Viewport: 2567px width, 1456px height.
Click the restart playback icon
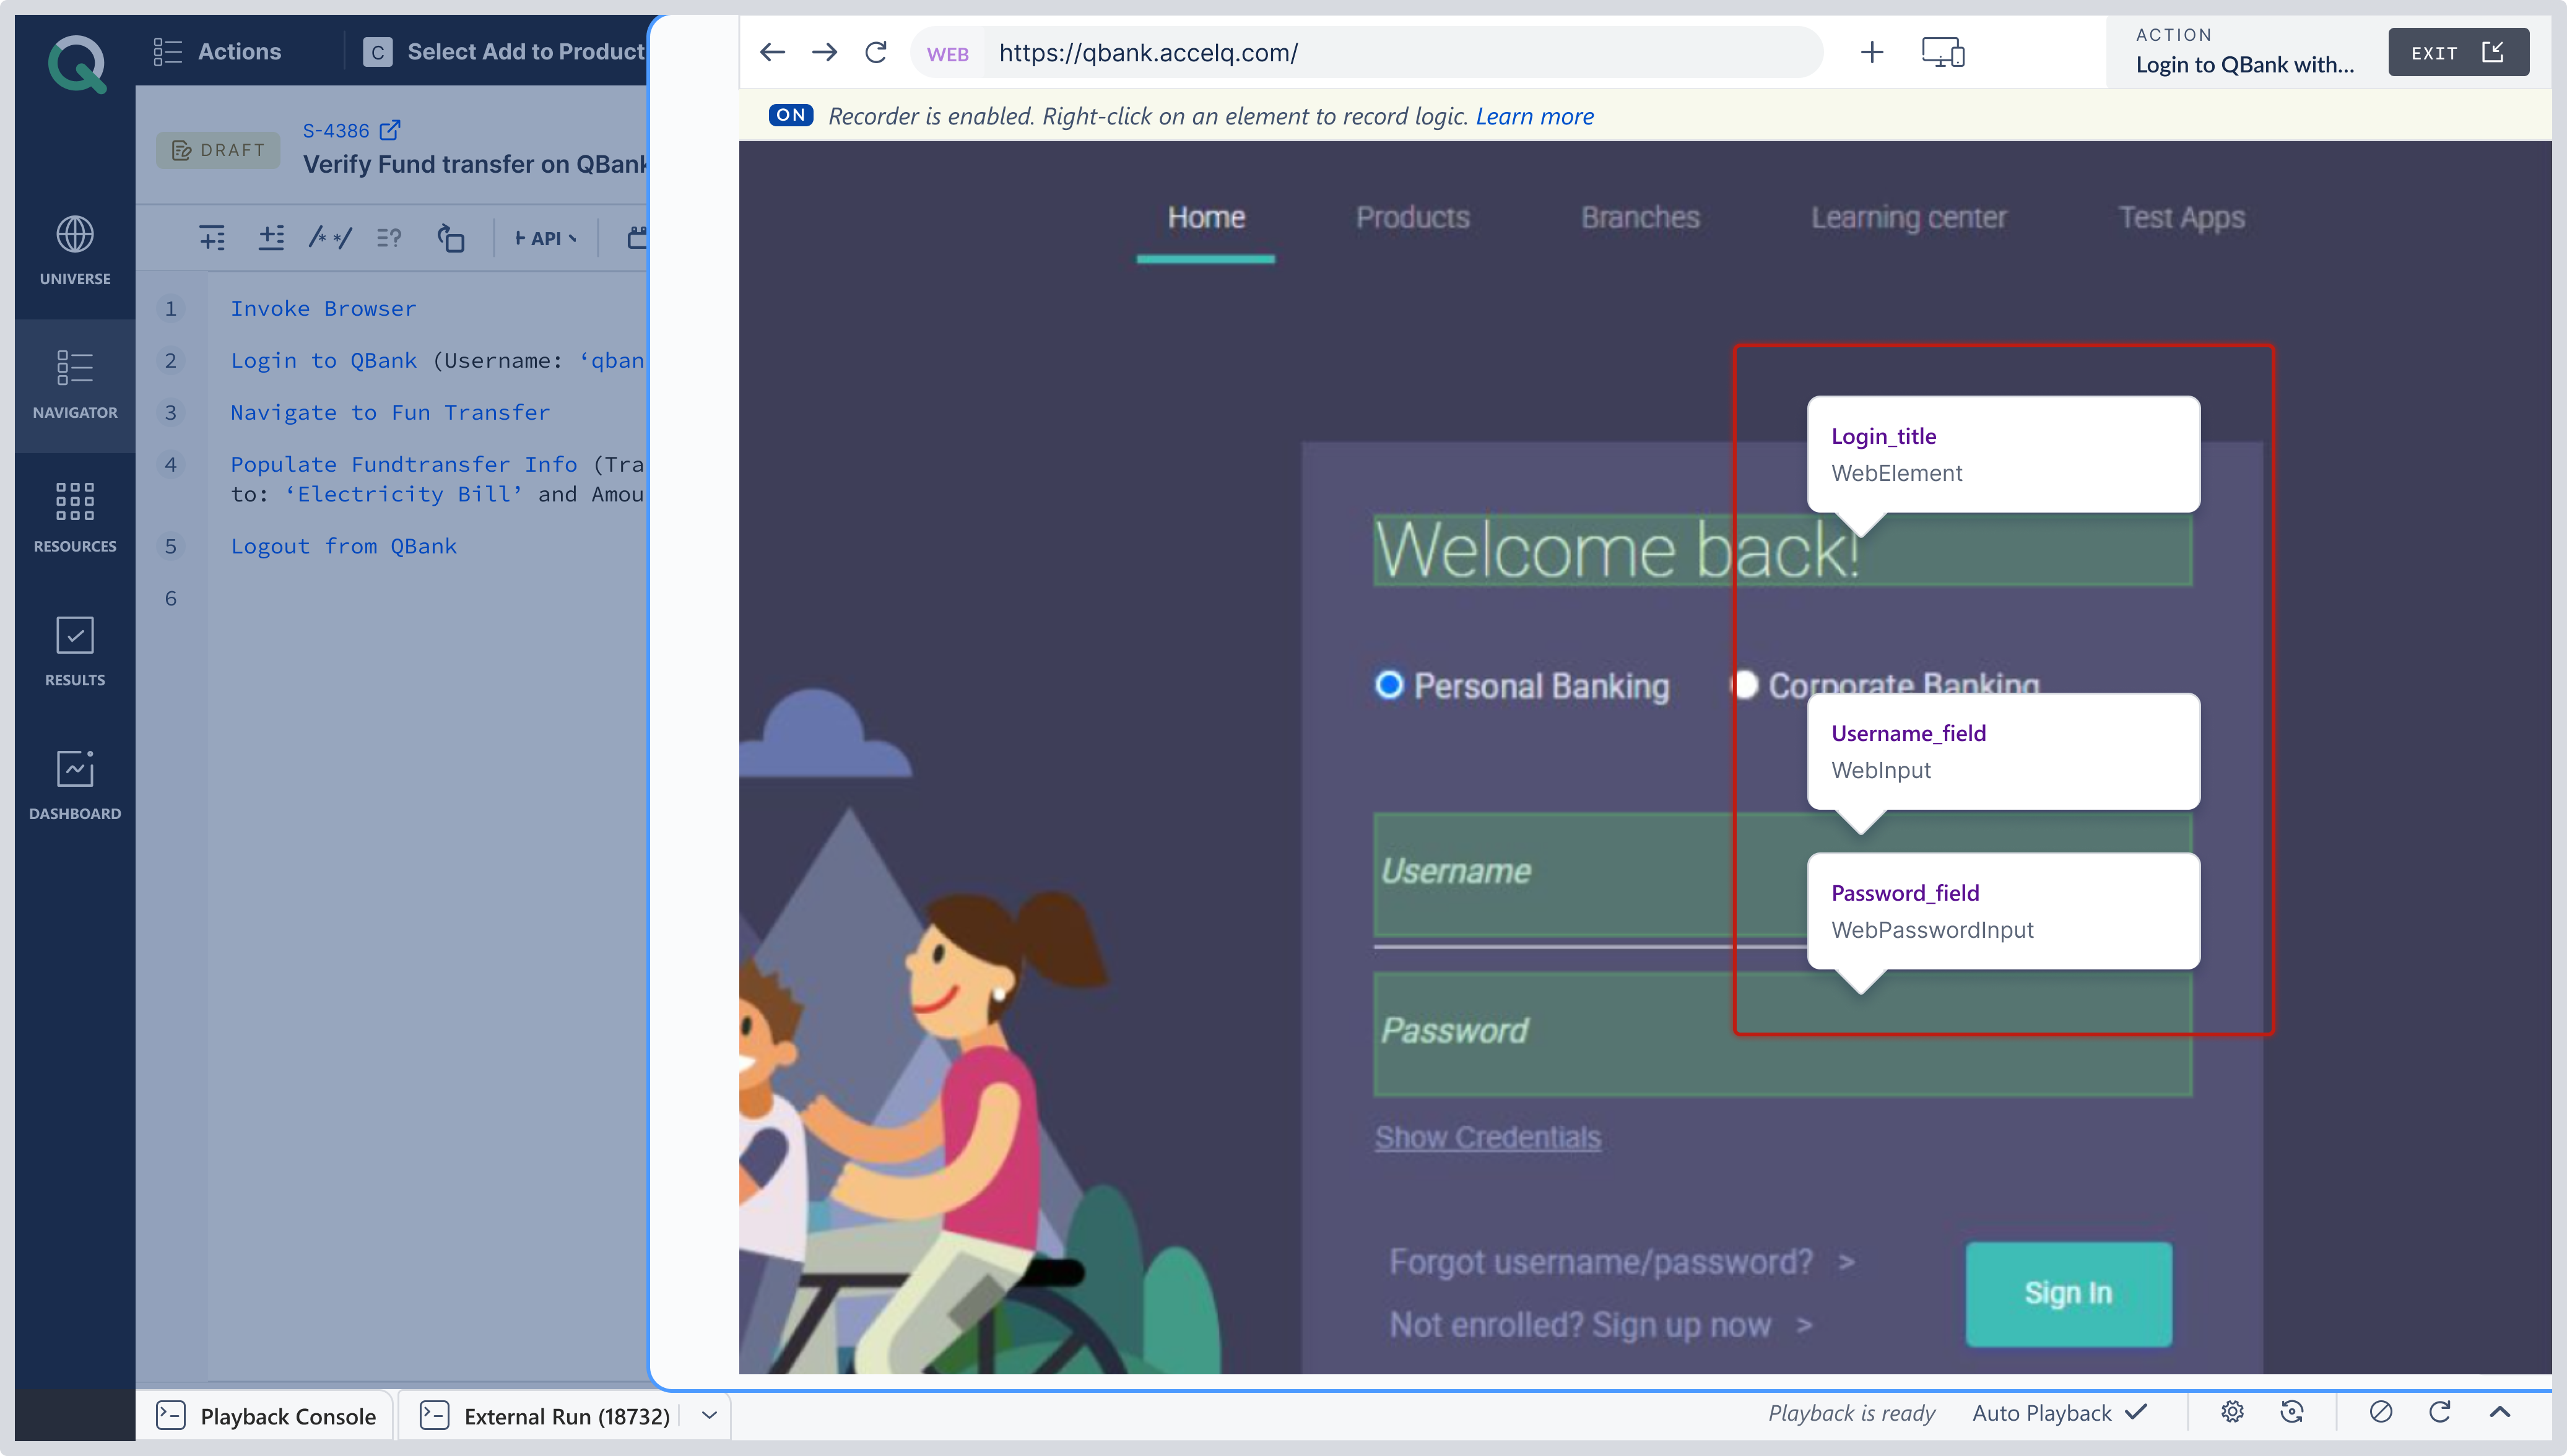click(2440, 1412)
